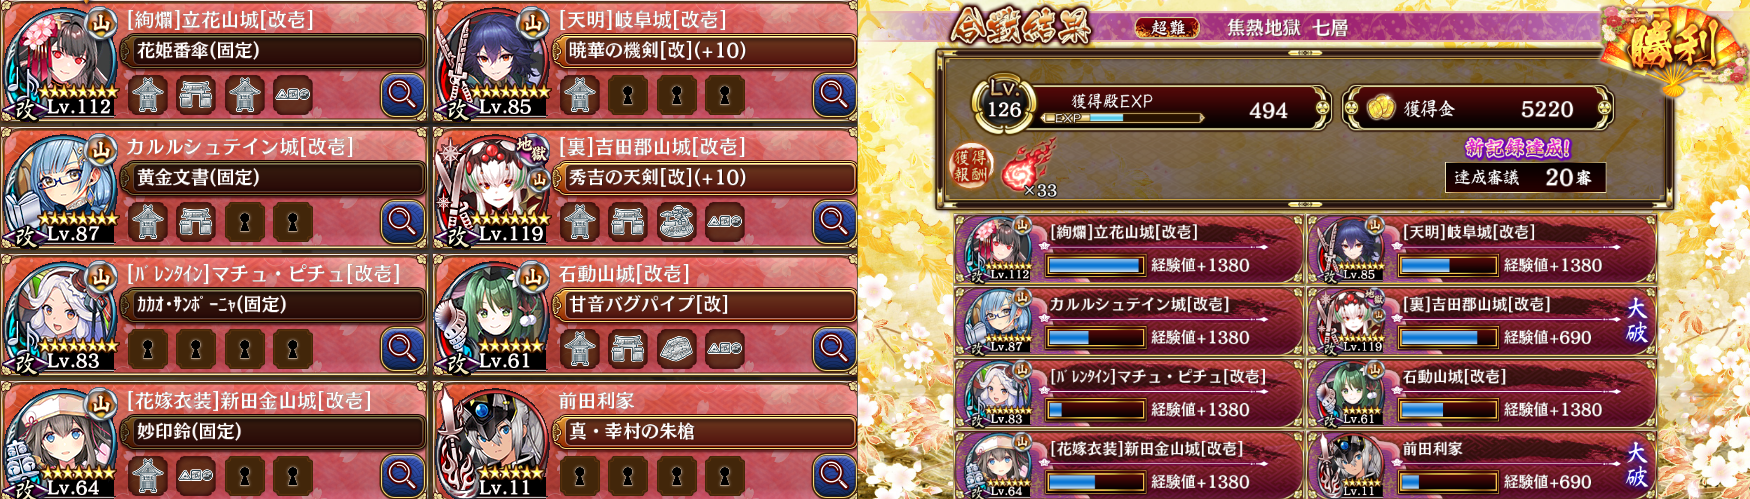Open magnifier for マチュ・ピチュ[改壱]

click(x=402, y=349)
